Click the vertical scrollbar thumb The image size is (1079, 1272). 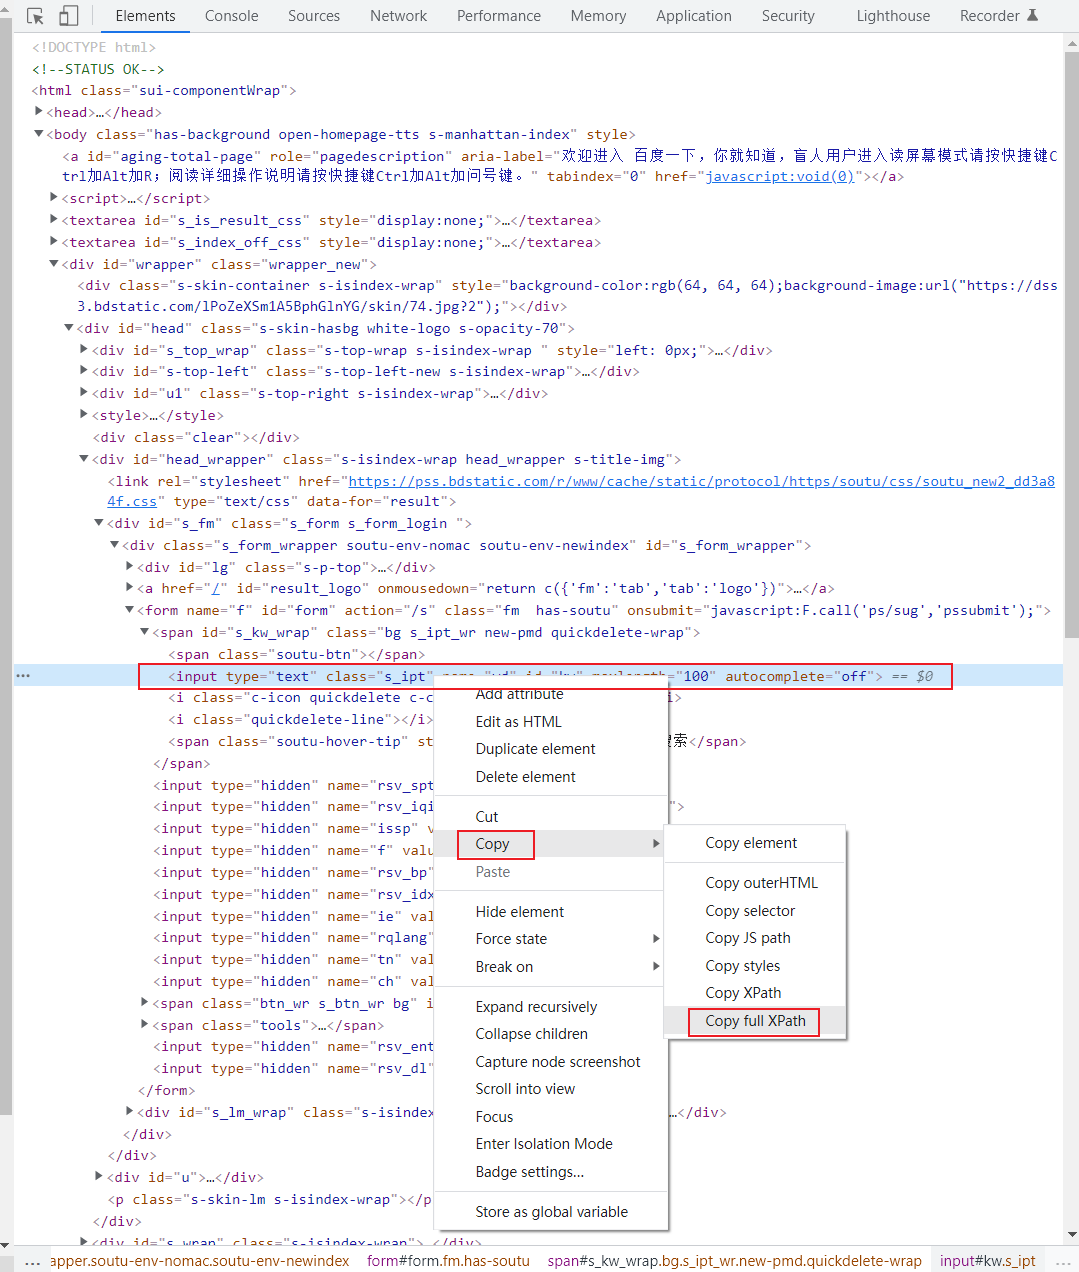tap(1071, 345)
